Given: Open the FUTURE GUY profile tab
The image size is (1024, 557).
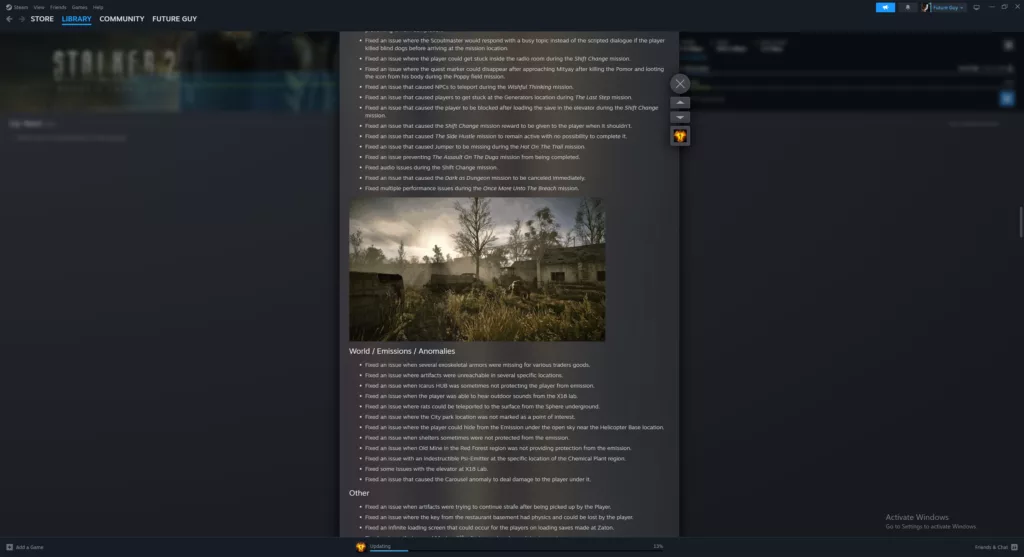Looking at the screenshot, I should coord(174,19).
